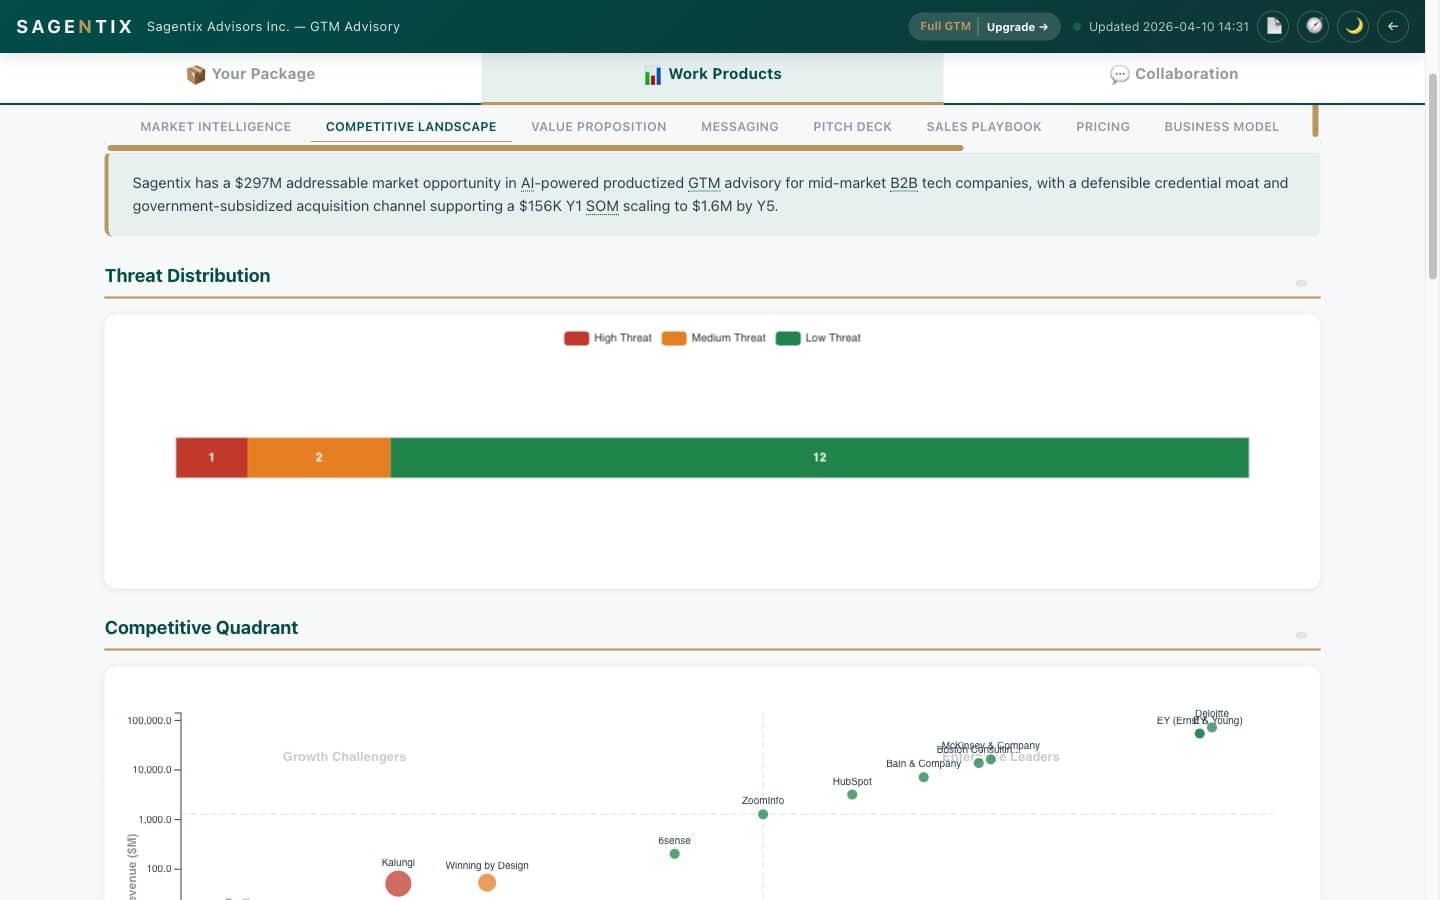Click the bar chart Work Products icon

[x=653, y=75]
